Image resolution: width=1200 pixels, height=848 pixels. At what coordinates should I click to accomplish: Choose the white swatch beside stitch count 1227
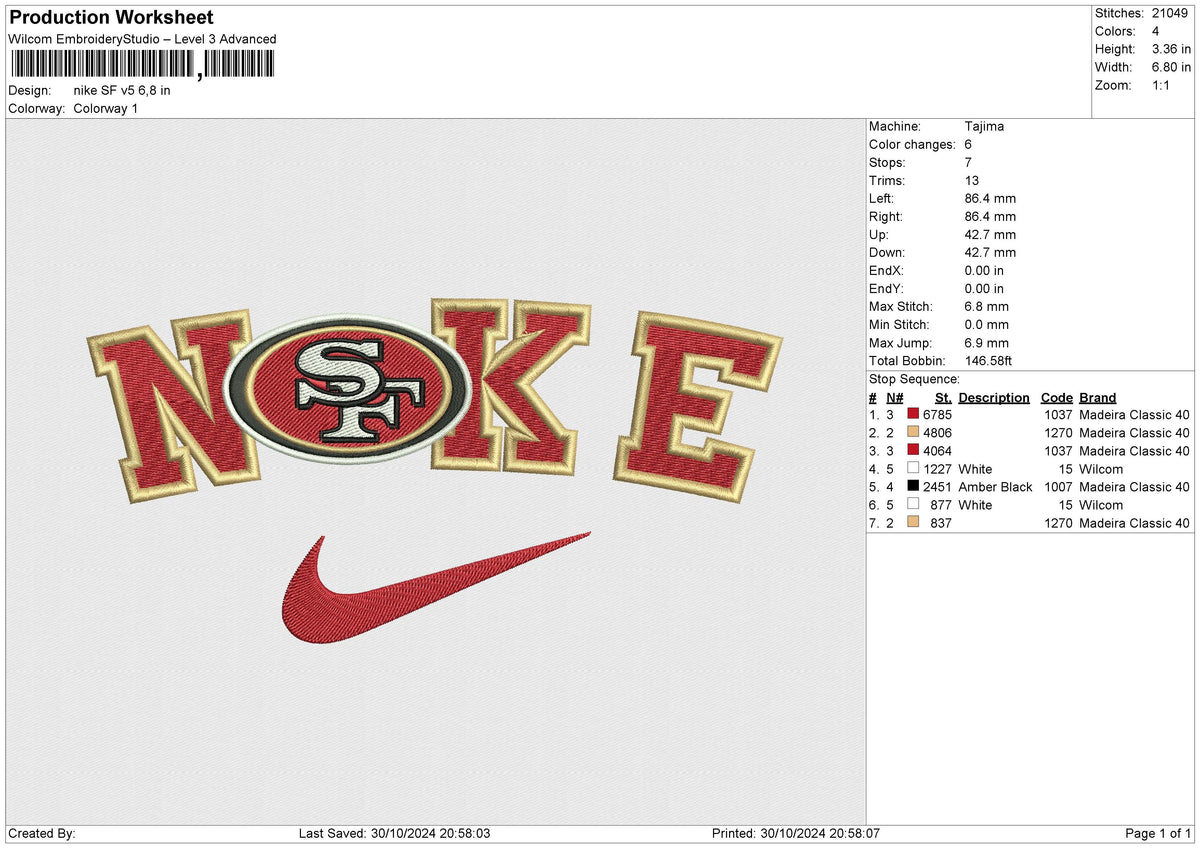(913, 469)
